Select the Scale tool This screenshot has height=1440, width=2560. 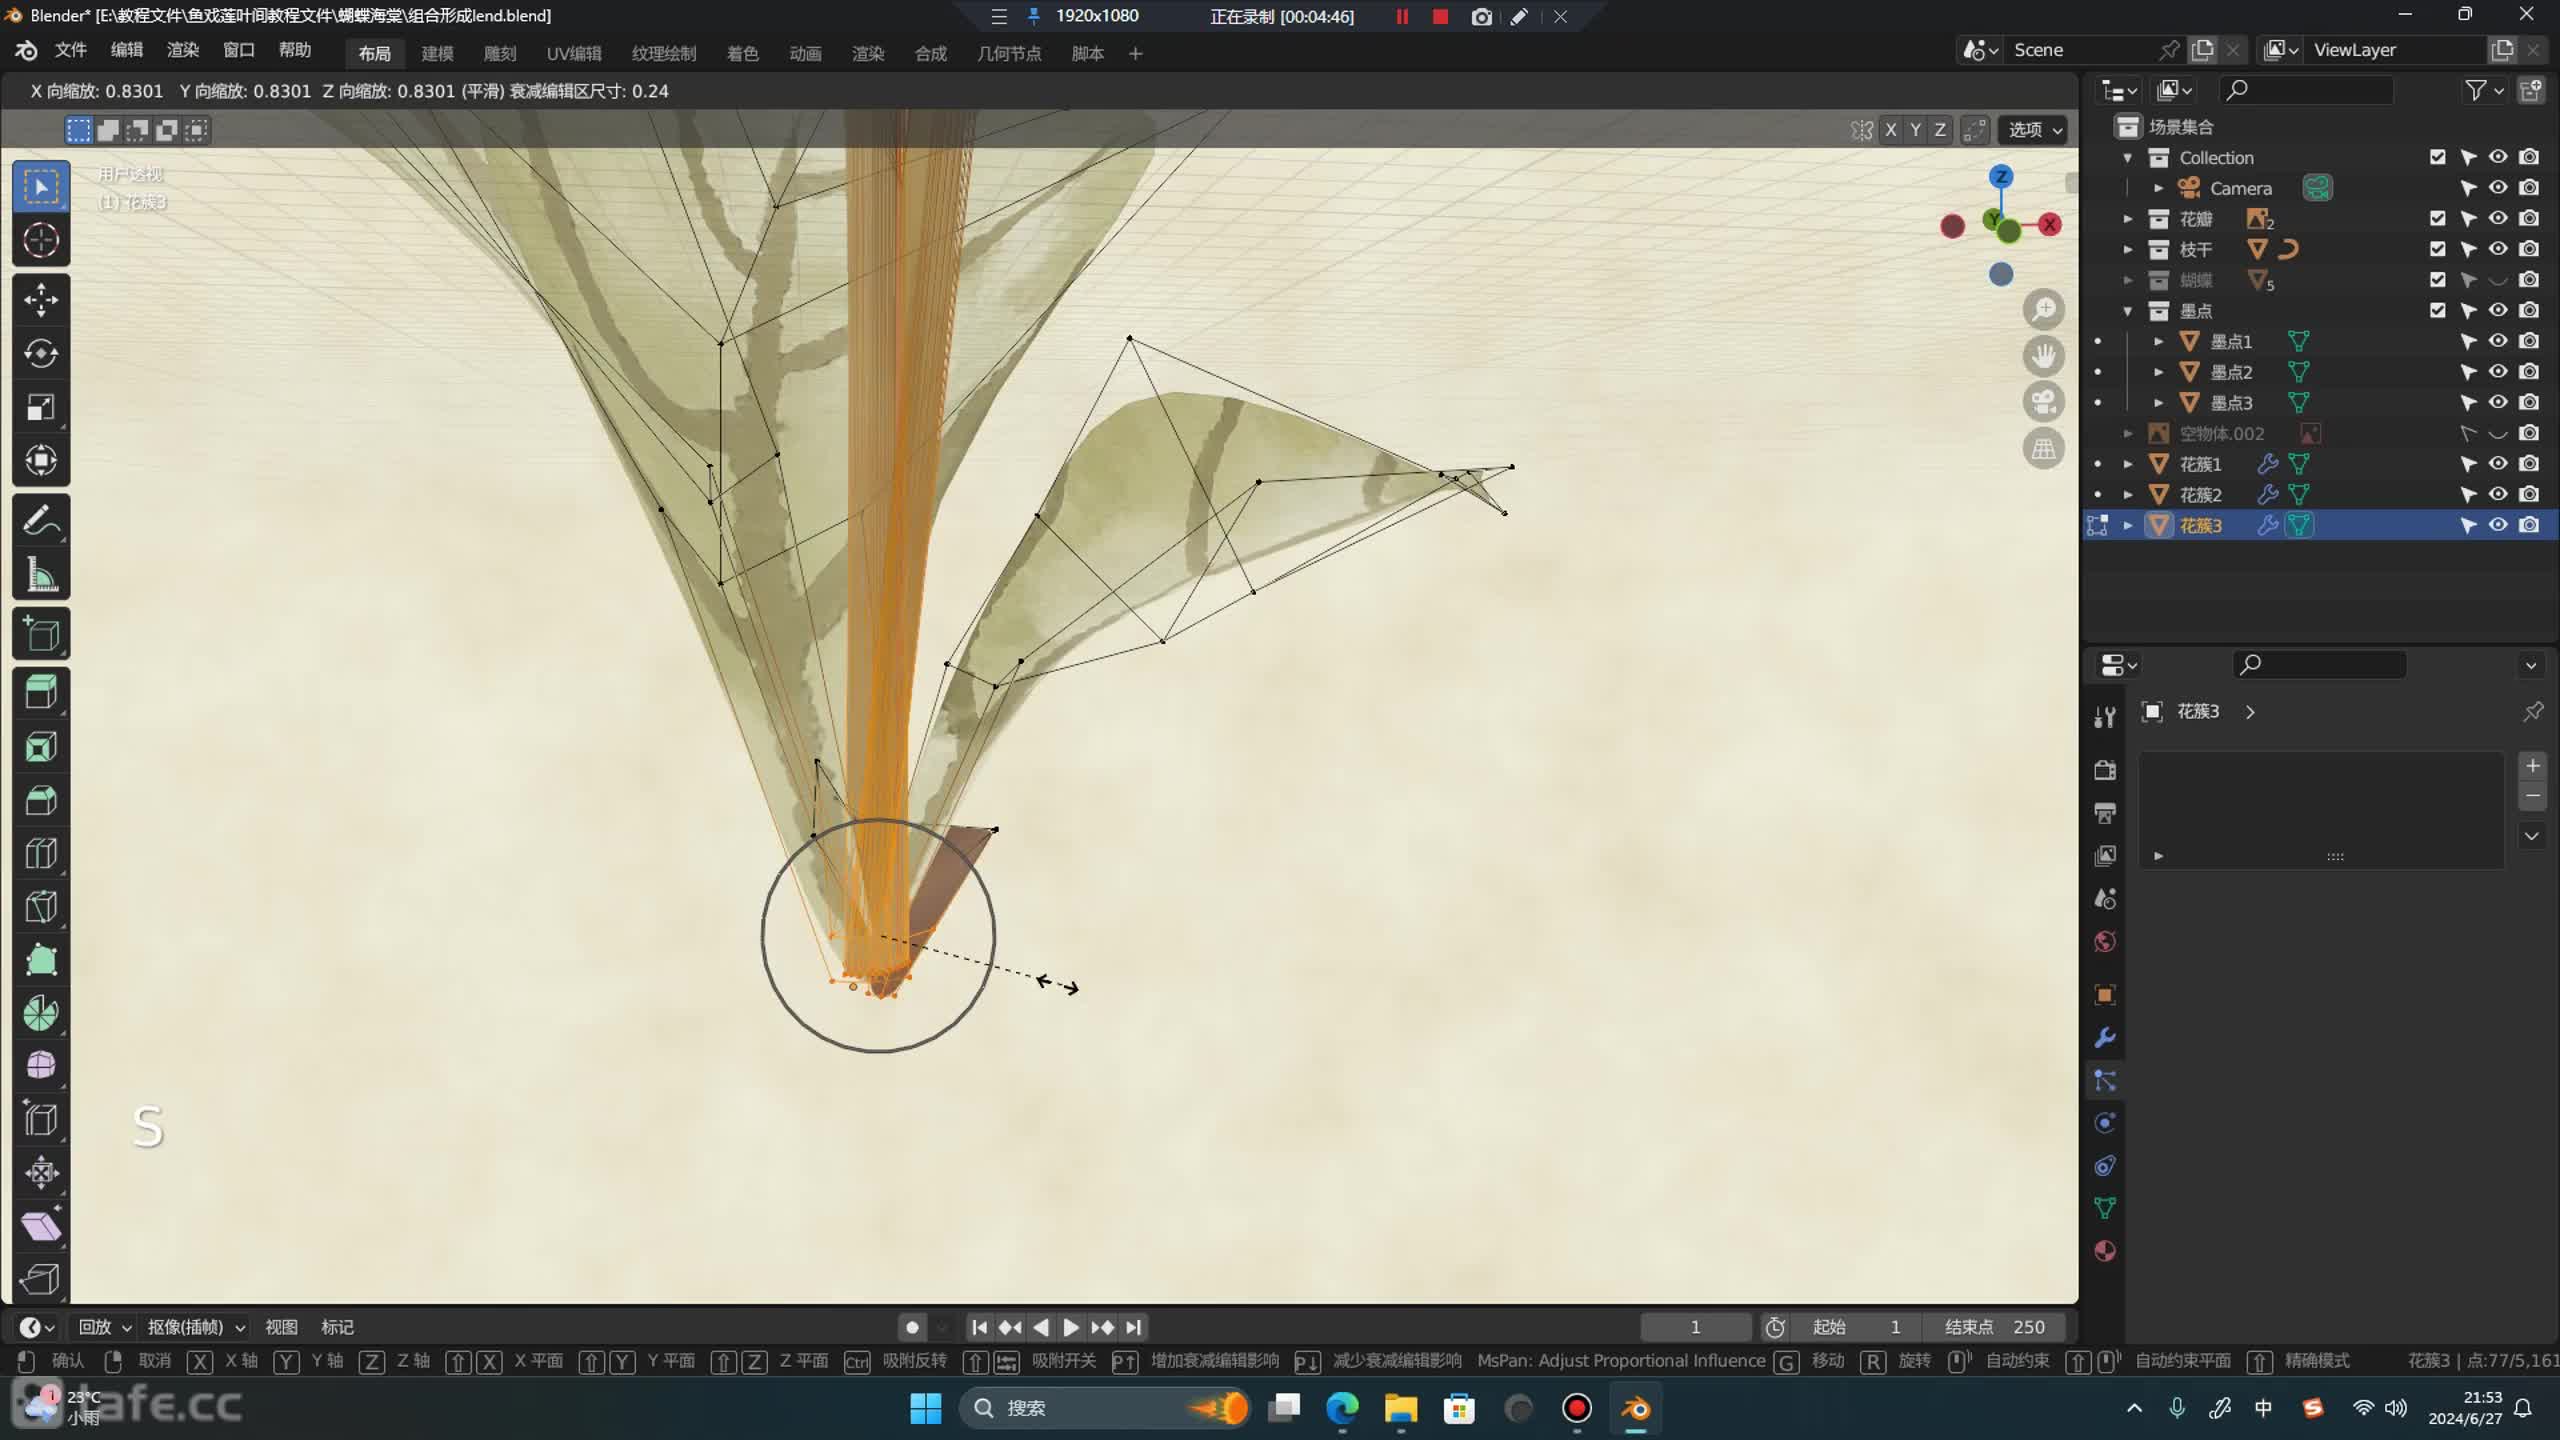pos(41,407)
